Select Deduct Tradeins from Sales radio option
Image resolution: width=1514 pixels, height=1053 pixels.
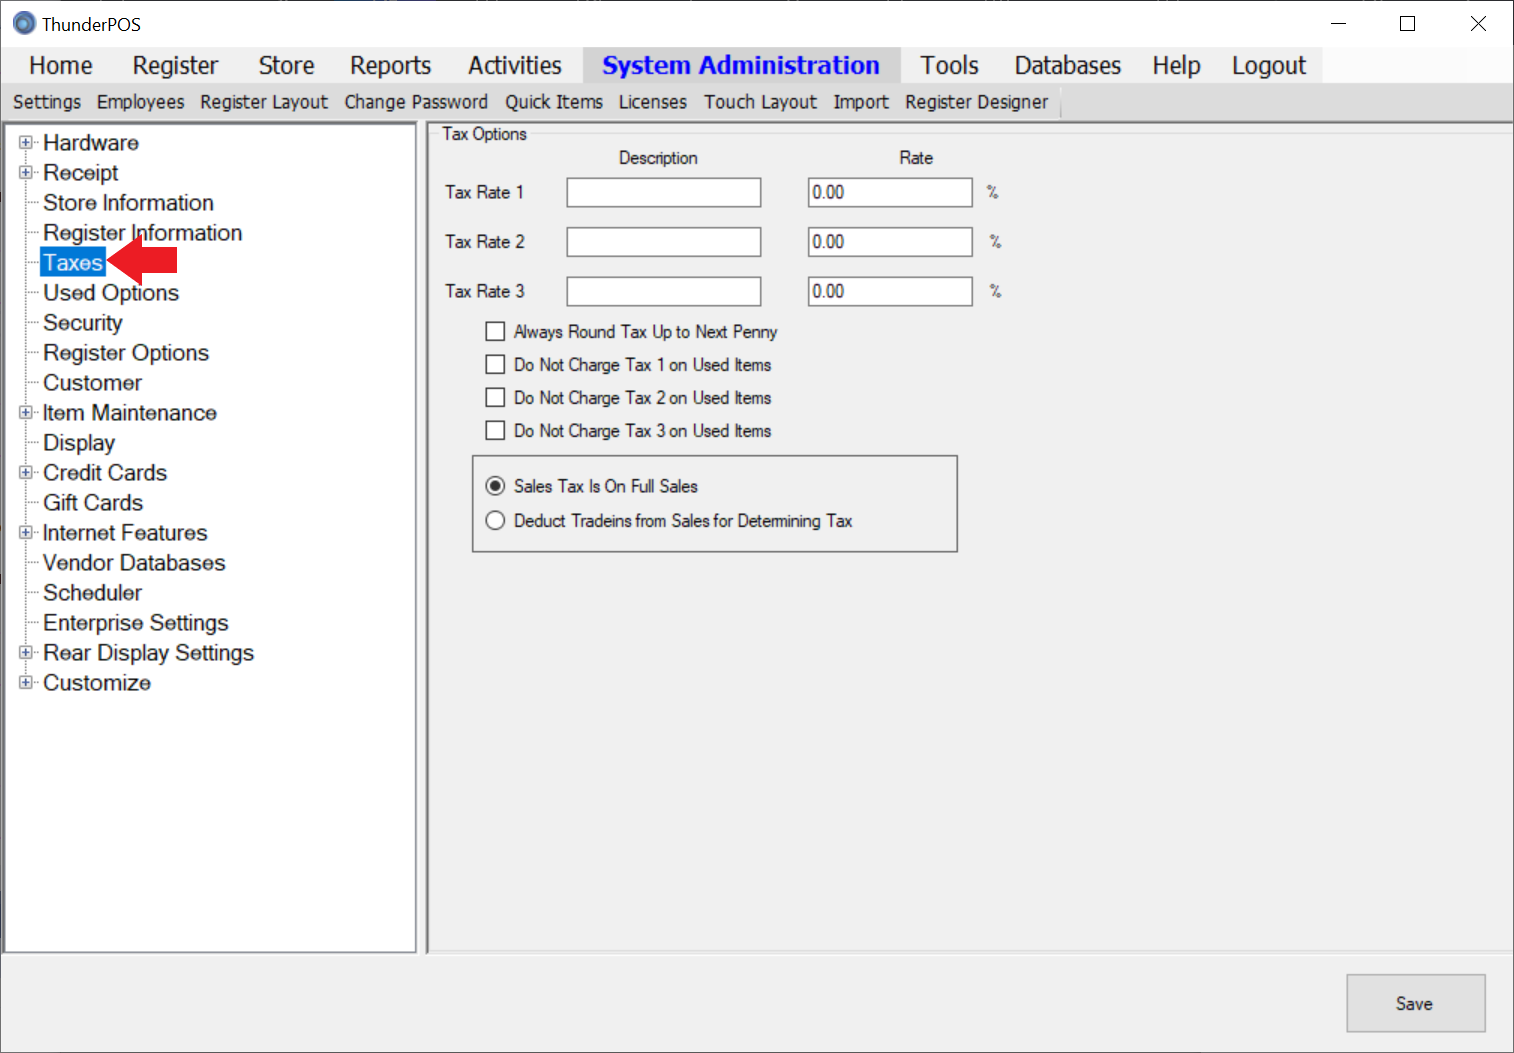click(495, 521)
